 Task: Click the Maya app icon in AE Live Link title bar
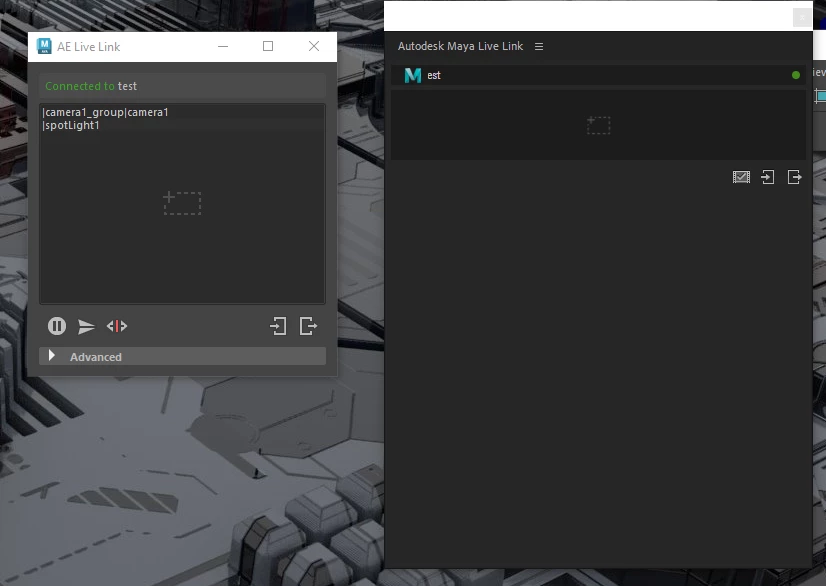(x=44, y=46)
